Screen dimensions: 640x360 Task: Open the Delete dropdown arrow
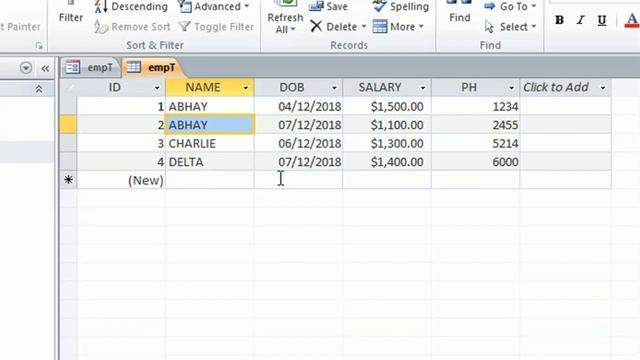364,27
